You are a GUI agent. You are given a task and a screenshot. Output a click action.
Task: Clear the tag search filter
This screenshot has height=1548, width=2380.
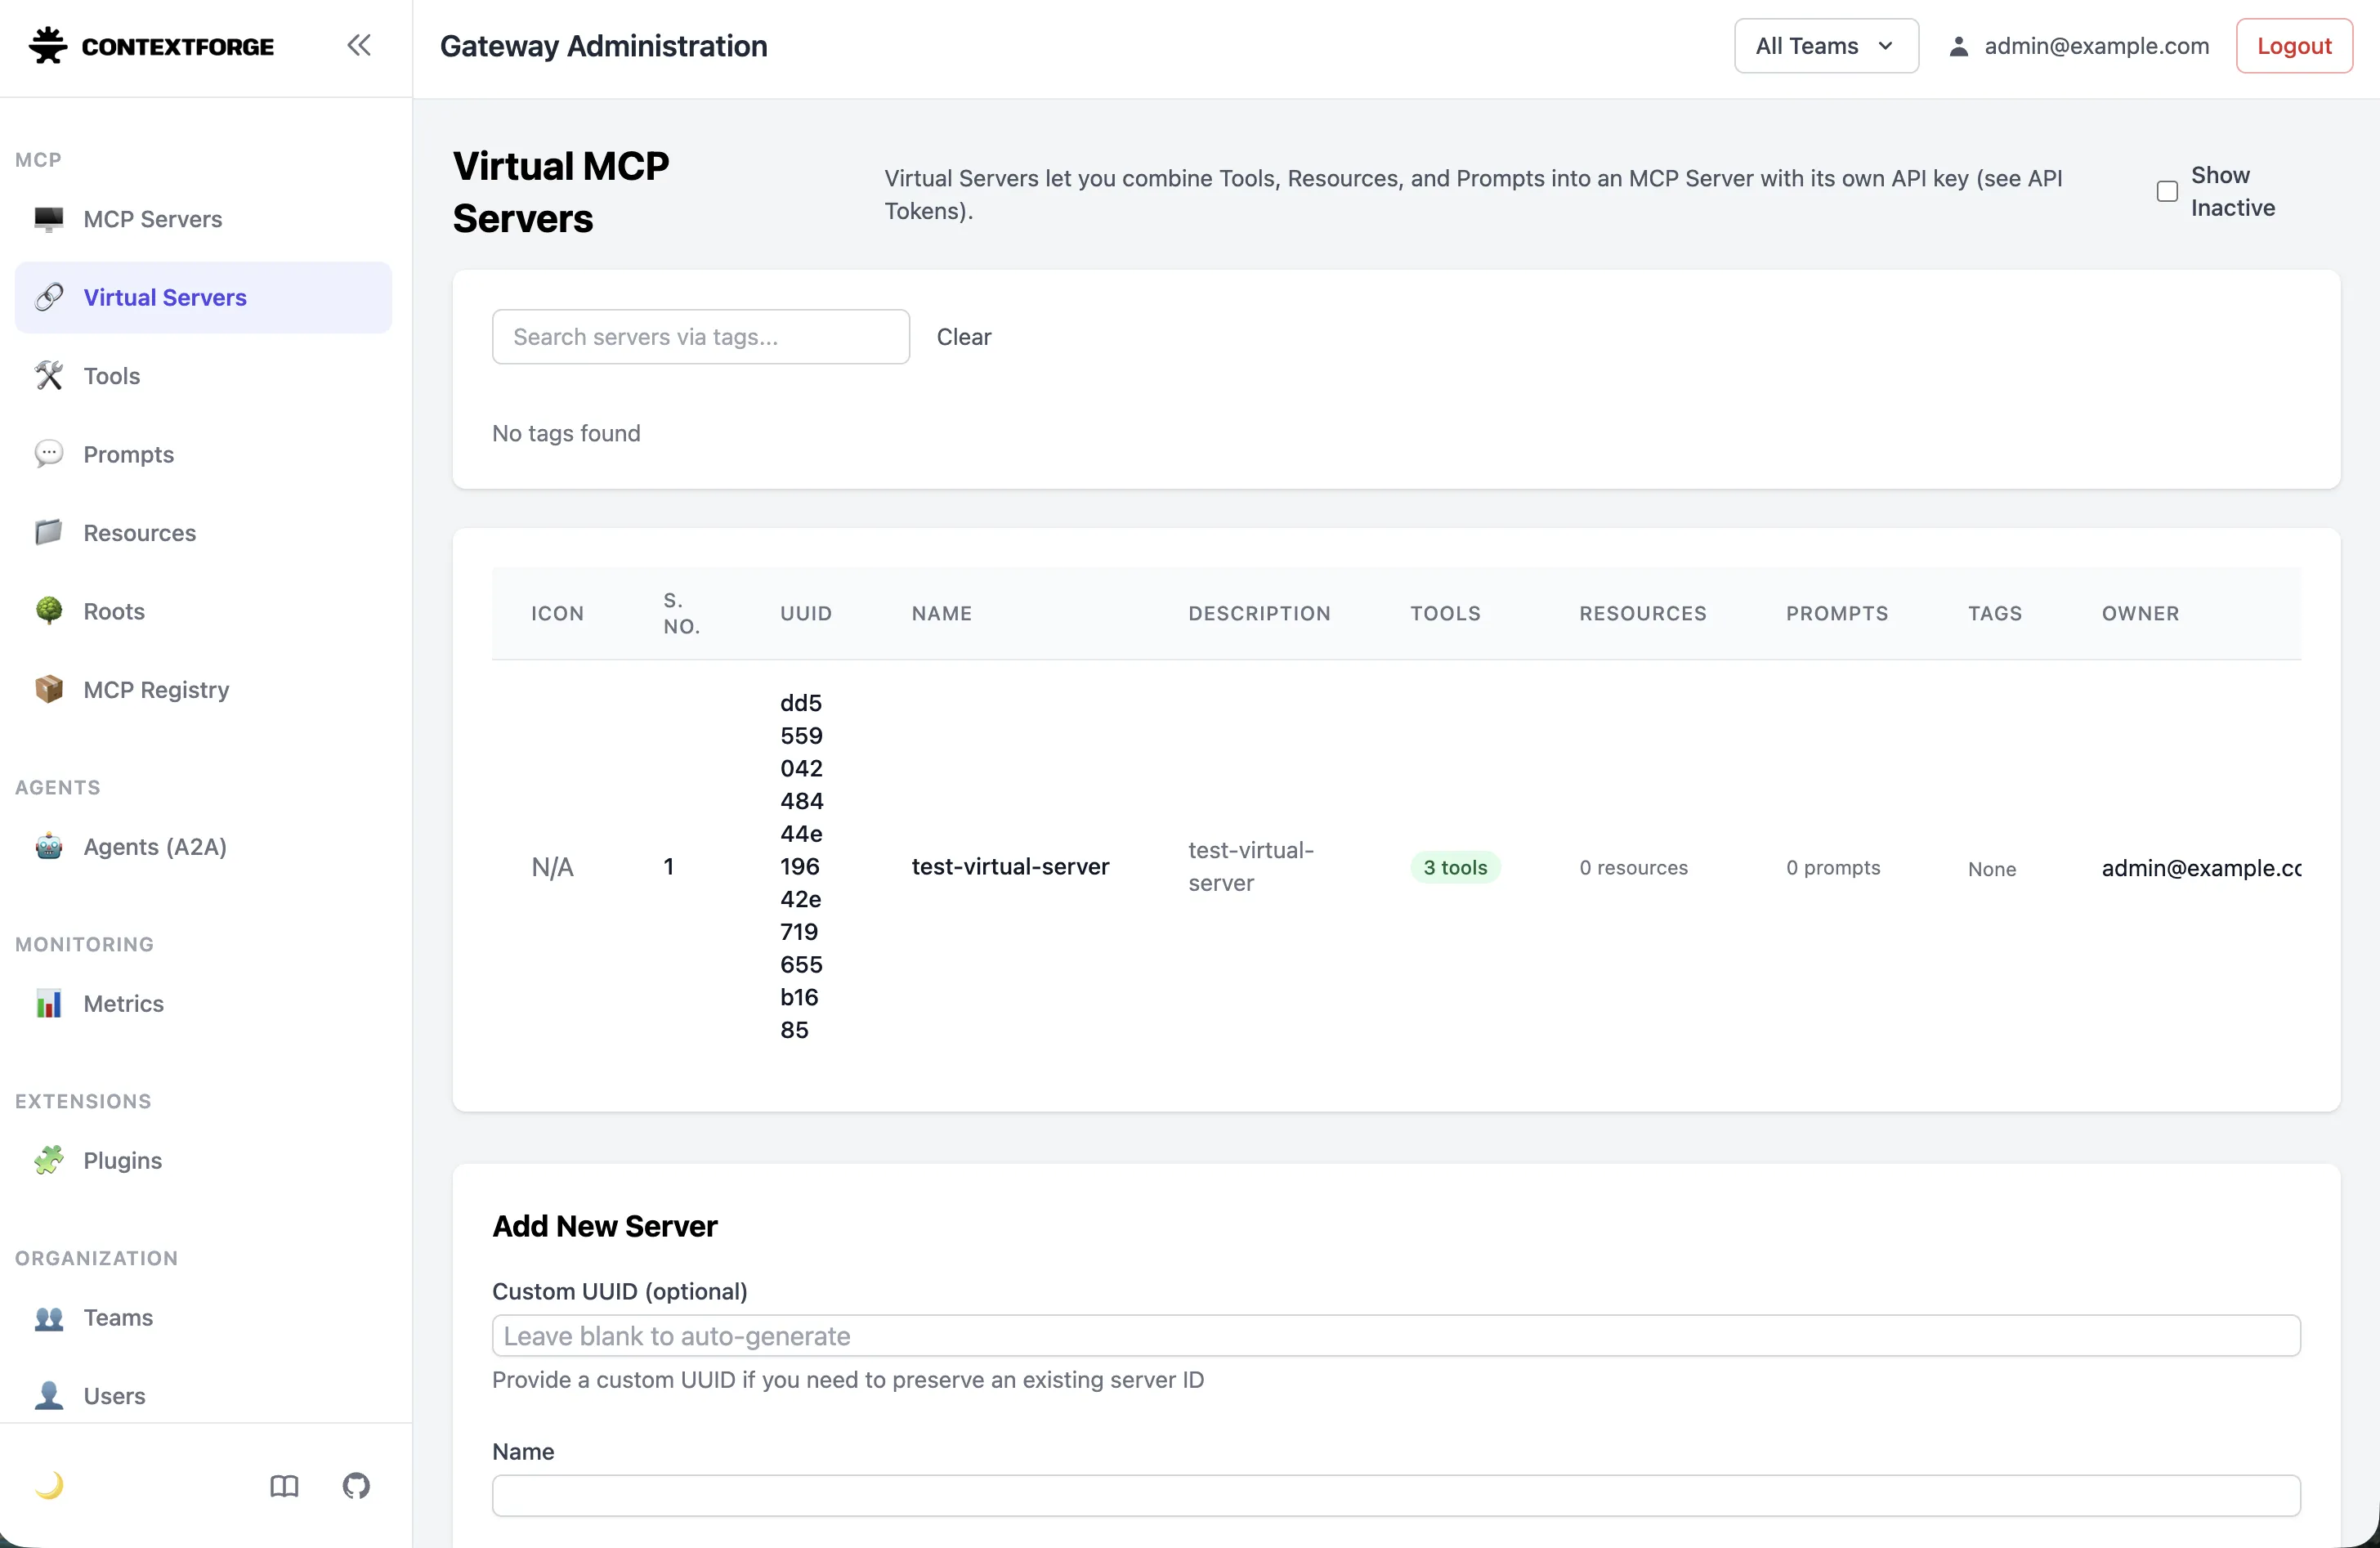963,337
